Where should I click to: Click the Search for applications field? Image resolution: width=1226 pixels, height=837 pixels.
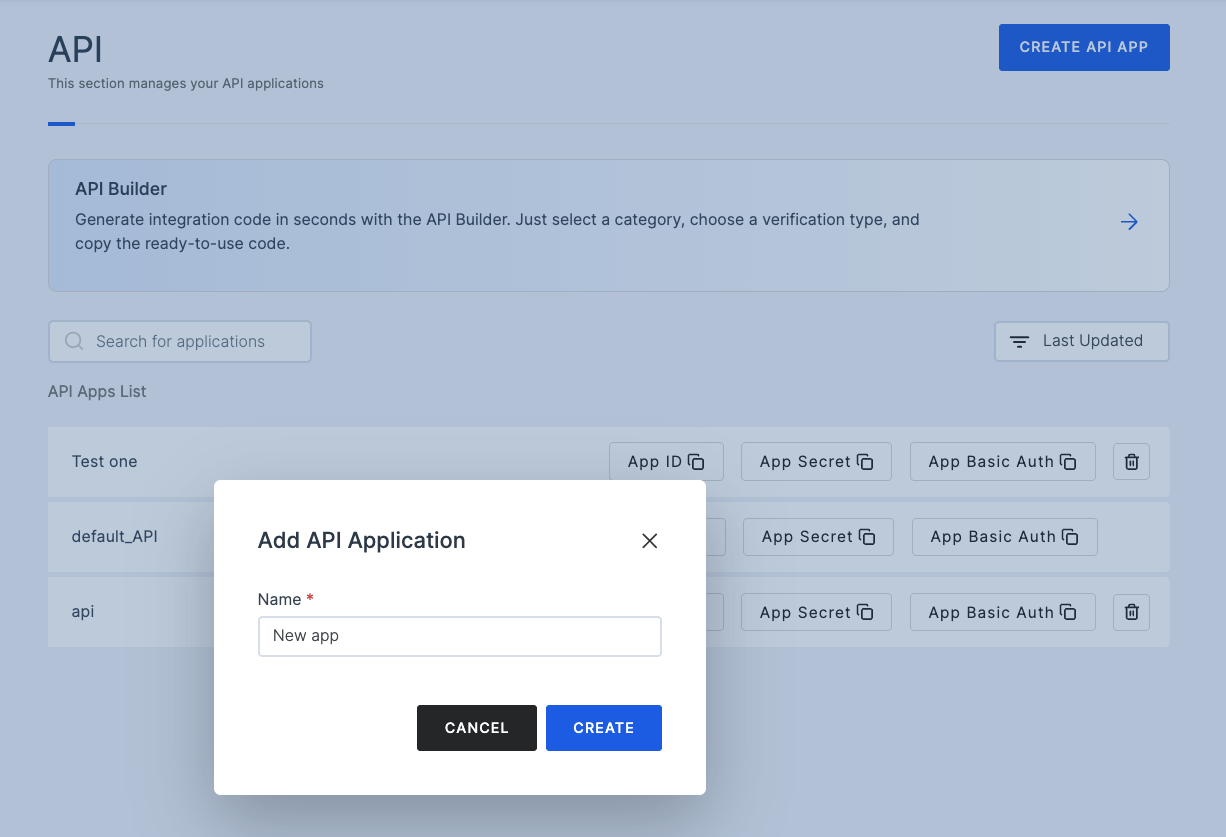click(180, 341)
